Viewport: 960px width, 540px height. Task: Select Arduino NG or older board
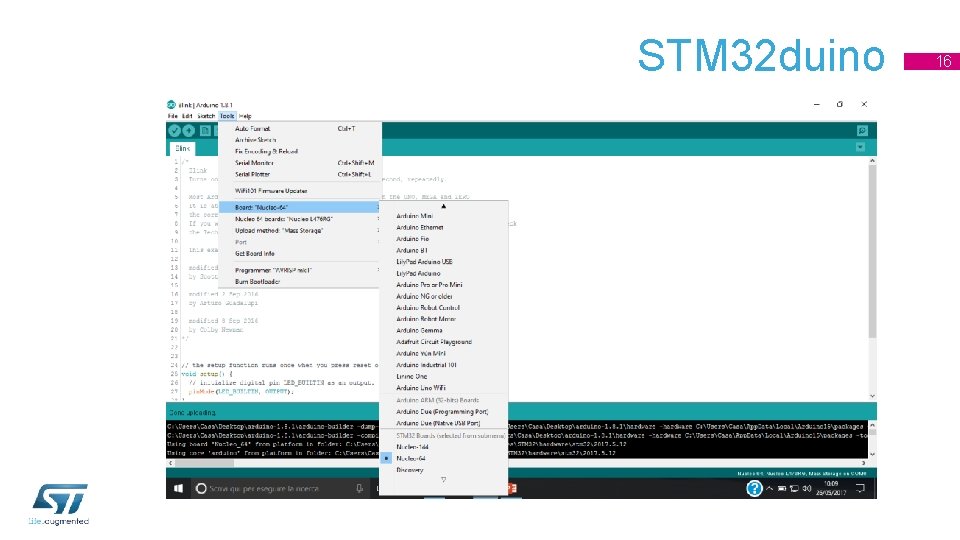point(444,296)
